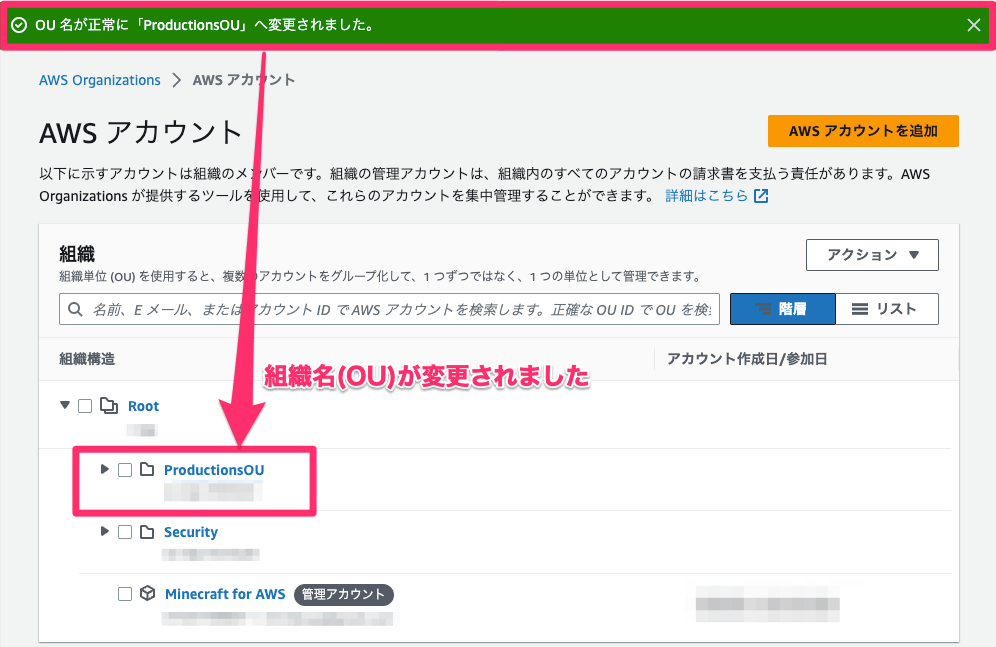996x647 pixels.
Task: Click the 組織構造 column header
Action: tap(87, 359)
